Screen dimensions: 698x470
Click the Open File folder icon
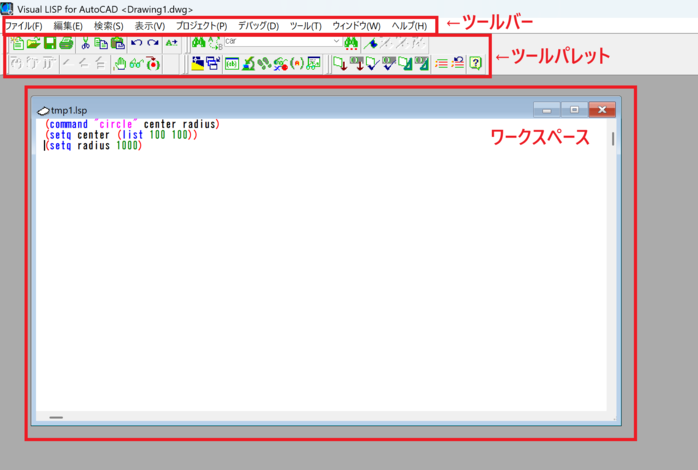pos(33,43)
